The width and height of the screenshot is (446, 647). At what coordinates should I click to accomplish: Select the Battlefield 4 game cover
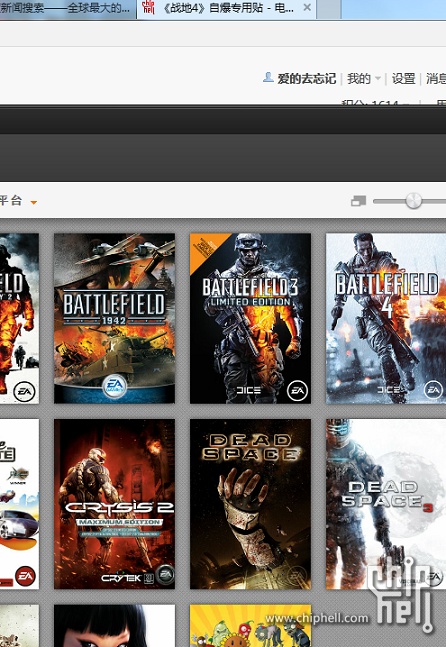386,318
